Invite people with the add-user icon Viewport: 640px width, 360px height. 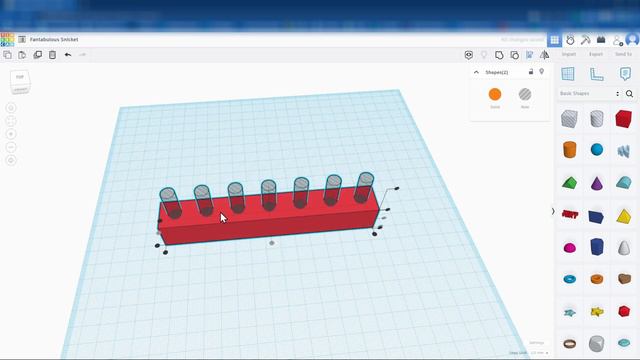pyautogui.click(x=617, y=40)
